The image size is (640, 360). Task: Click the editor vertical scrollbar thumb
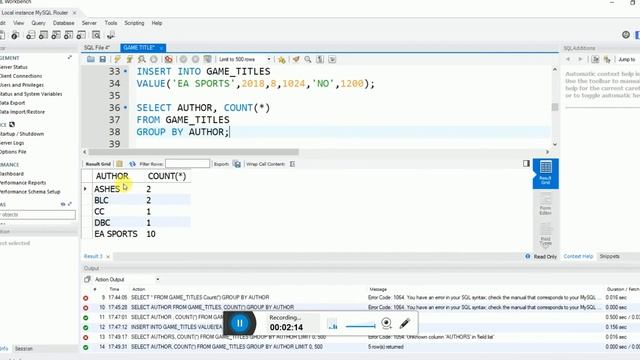click(554, 107)
